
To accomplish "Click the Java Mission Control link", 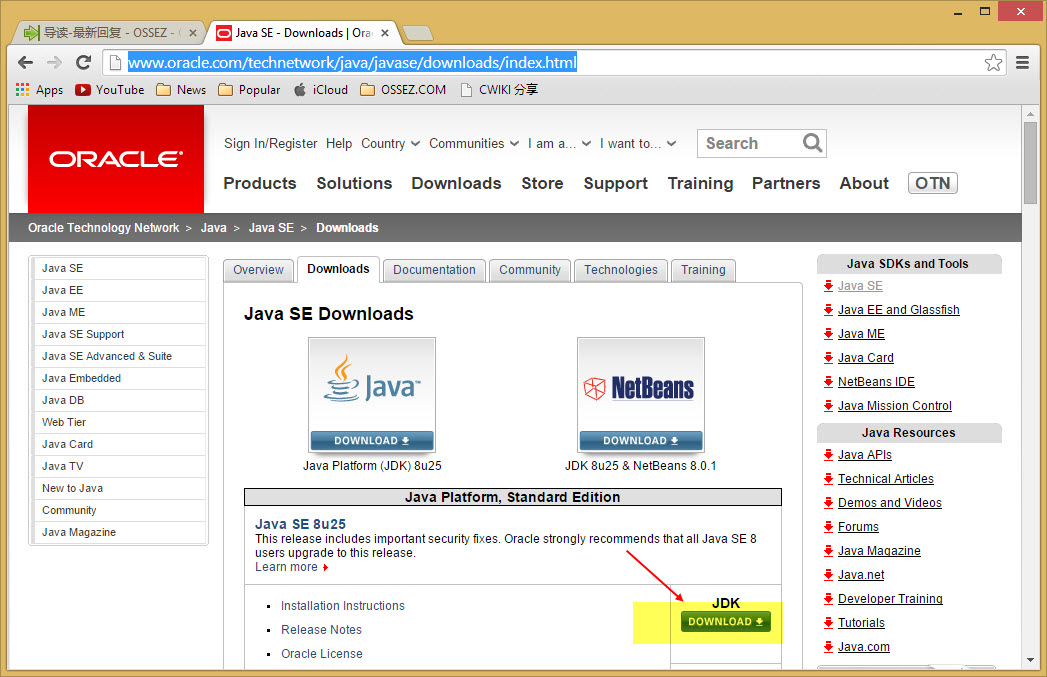I will pos(894,406).
